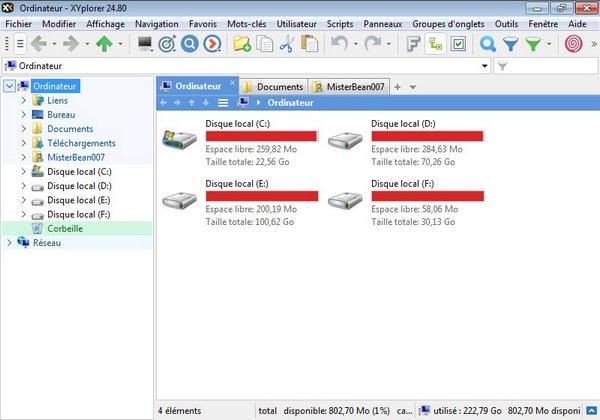
Task: Click the toolbar hamburger menu button
Action: coord(21,44)
